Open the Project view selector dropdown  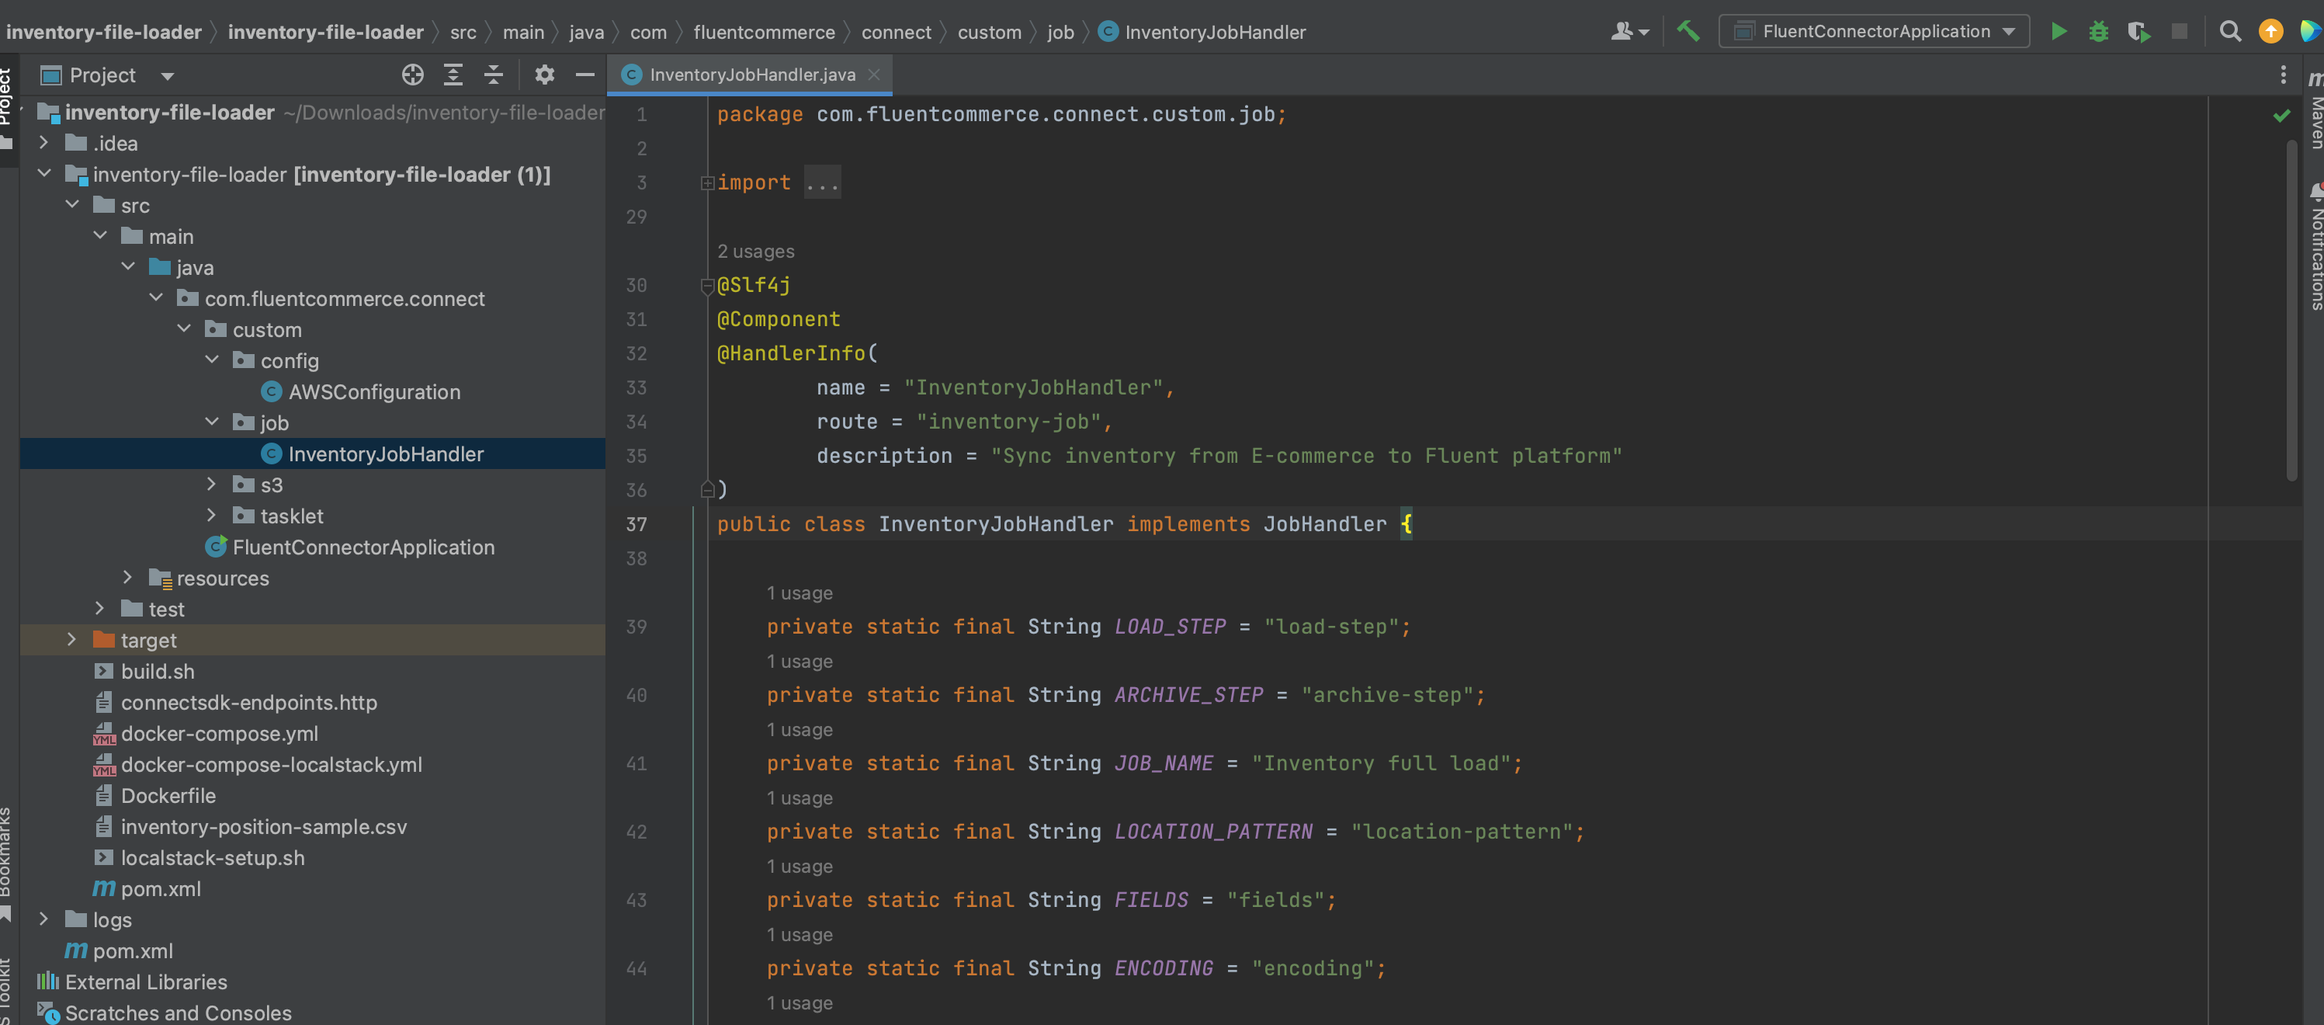pos(166,76)
